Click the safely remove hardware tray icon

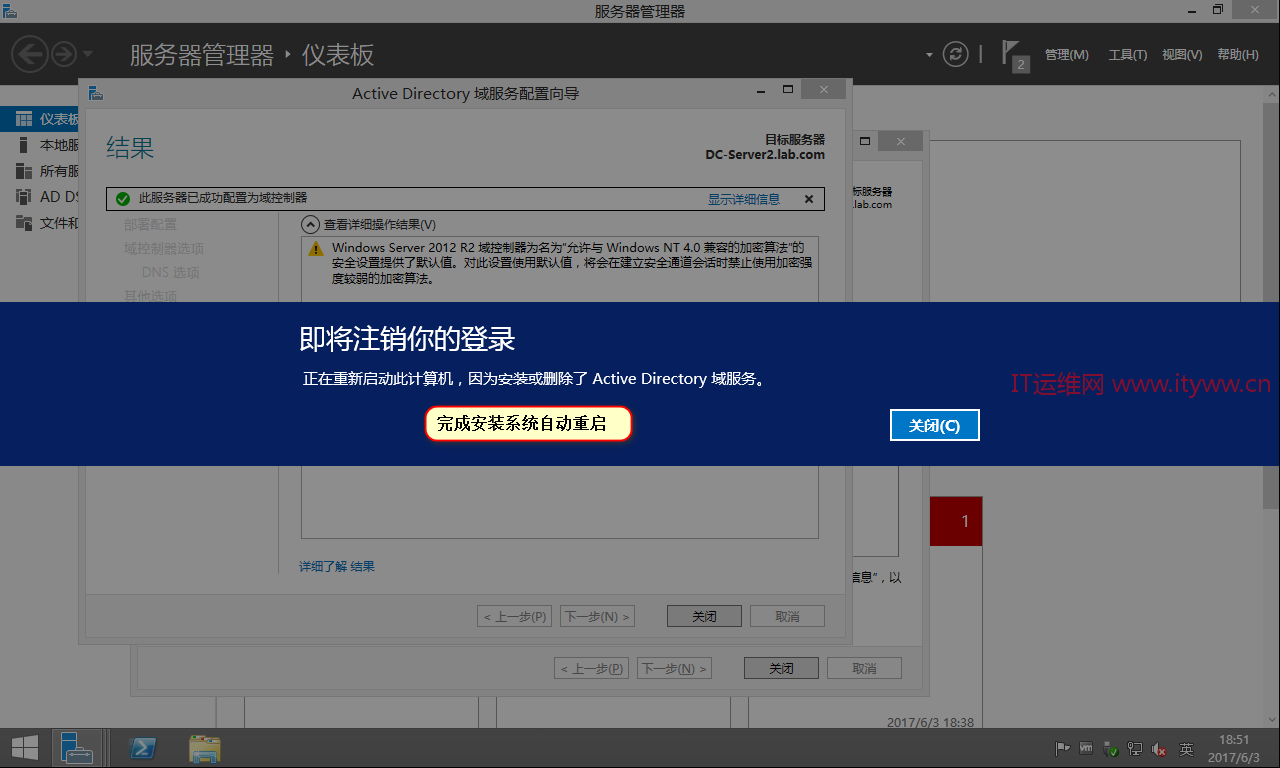click(x=1111, y=748)
